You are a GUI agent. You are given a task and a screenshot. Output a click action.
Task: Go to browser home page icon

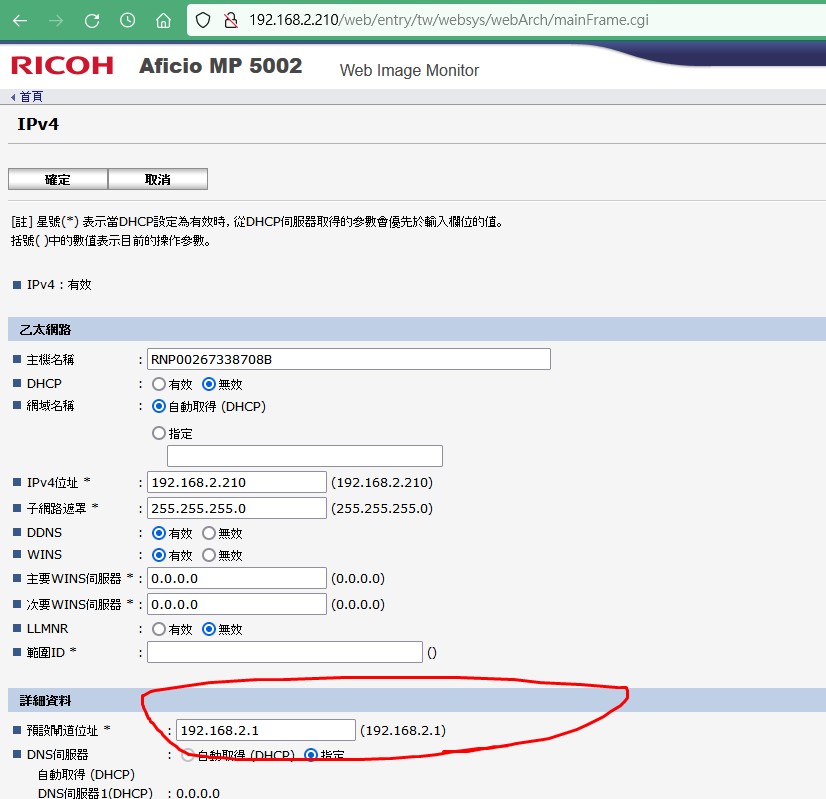coord(164,20)
